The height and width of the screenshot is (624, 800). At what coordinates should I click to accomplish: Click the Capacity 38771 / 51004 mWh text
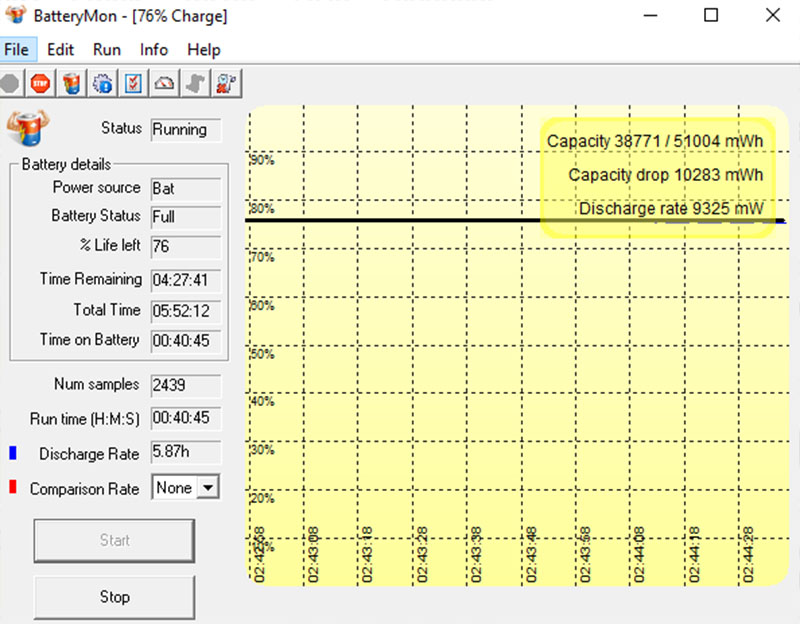click(x=655, y=141)
